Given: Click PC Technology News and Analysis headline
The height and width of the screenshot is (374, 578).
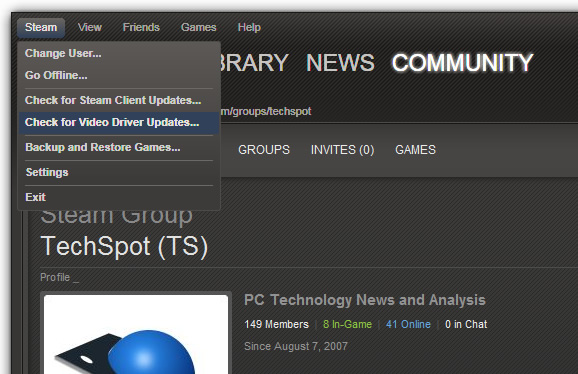Looking at the screenshot, I should point(365,300).
